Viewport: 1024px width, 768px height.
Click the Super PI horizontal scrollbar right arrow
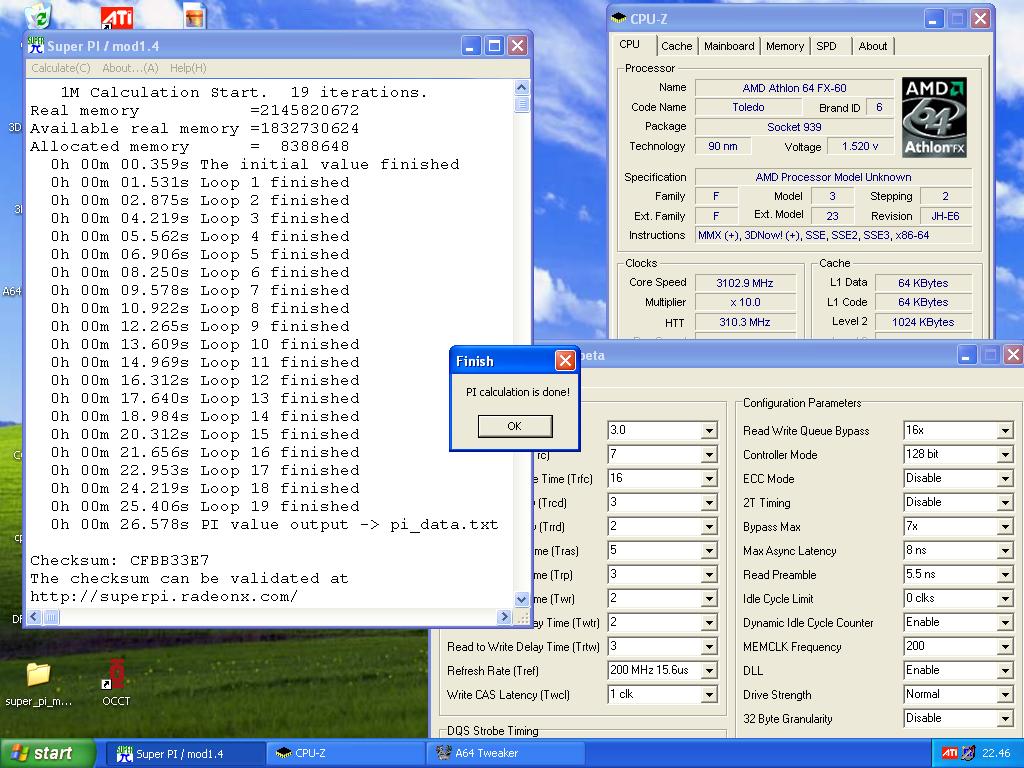504,616
